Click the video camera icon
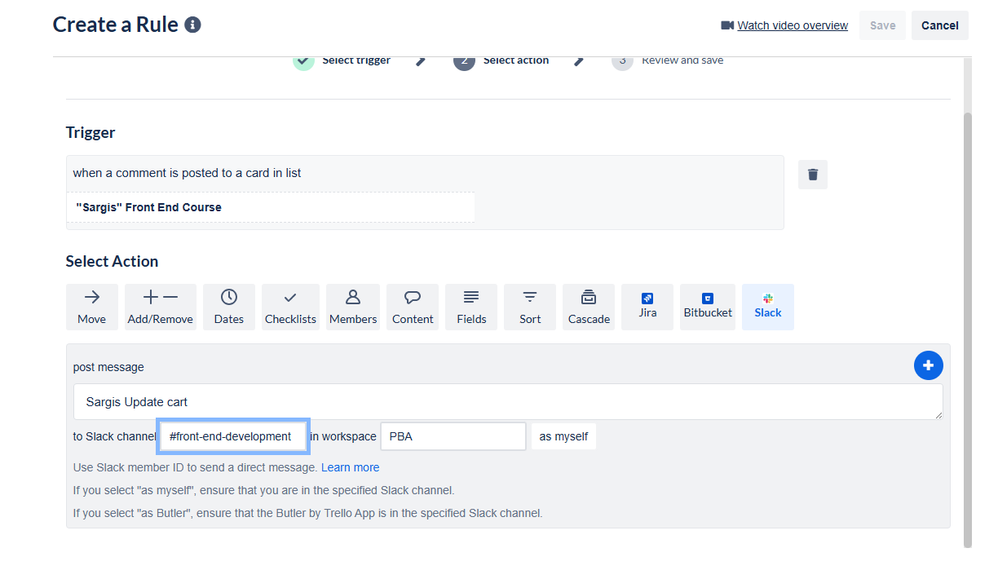 (x=727, y=25)
